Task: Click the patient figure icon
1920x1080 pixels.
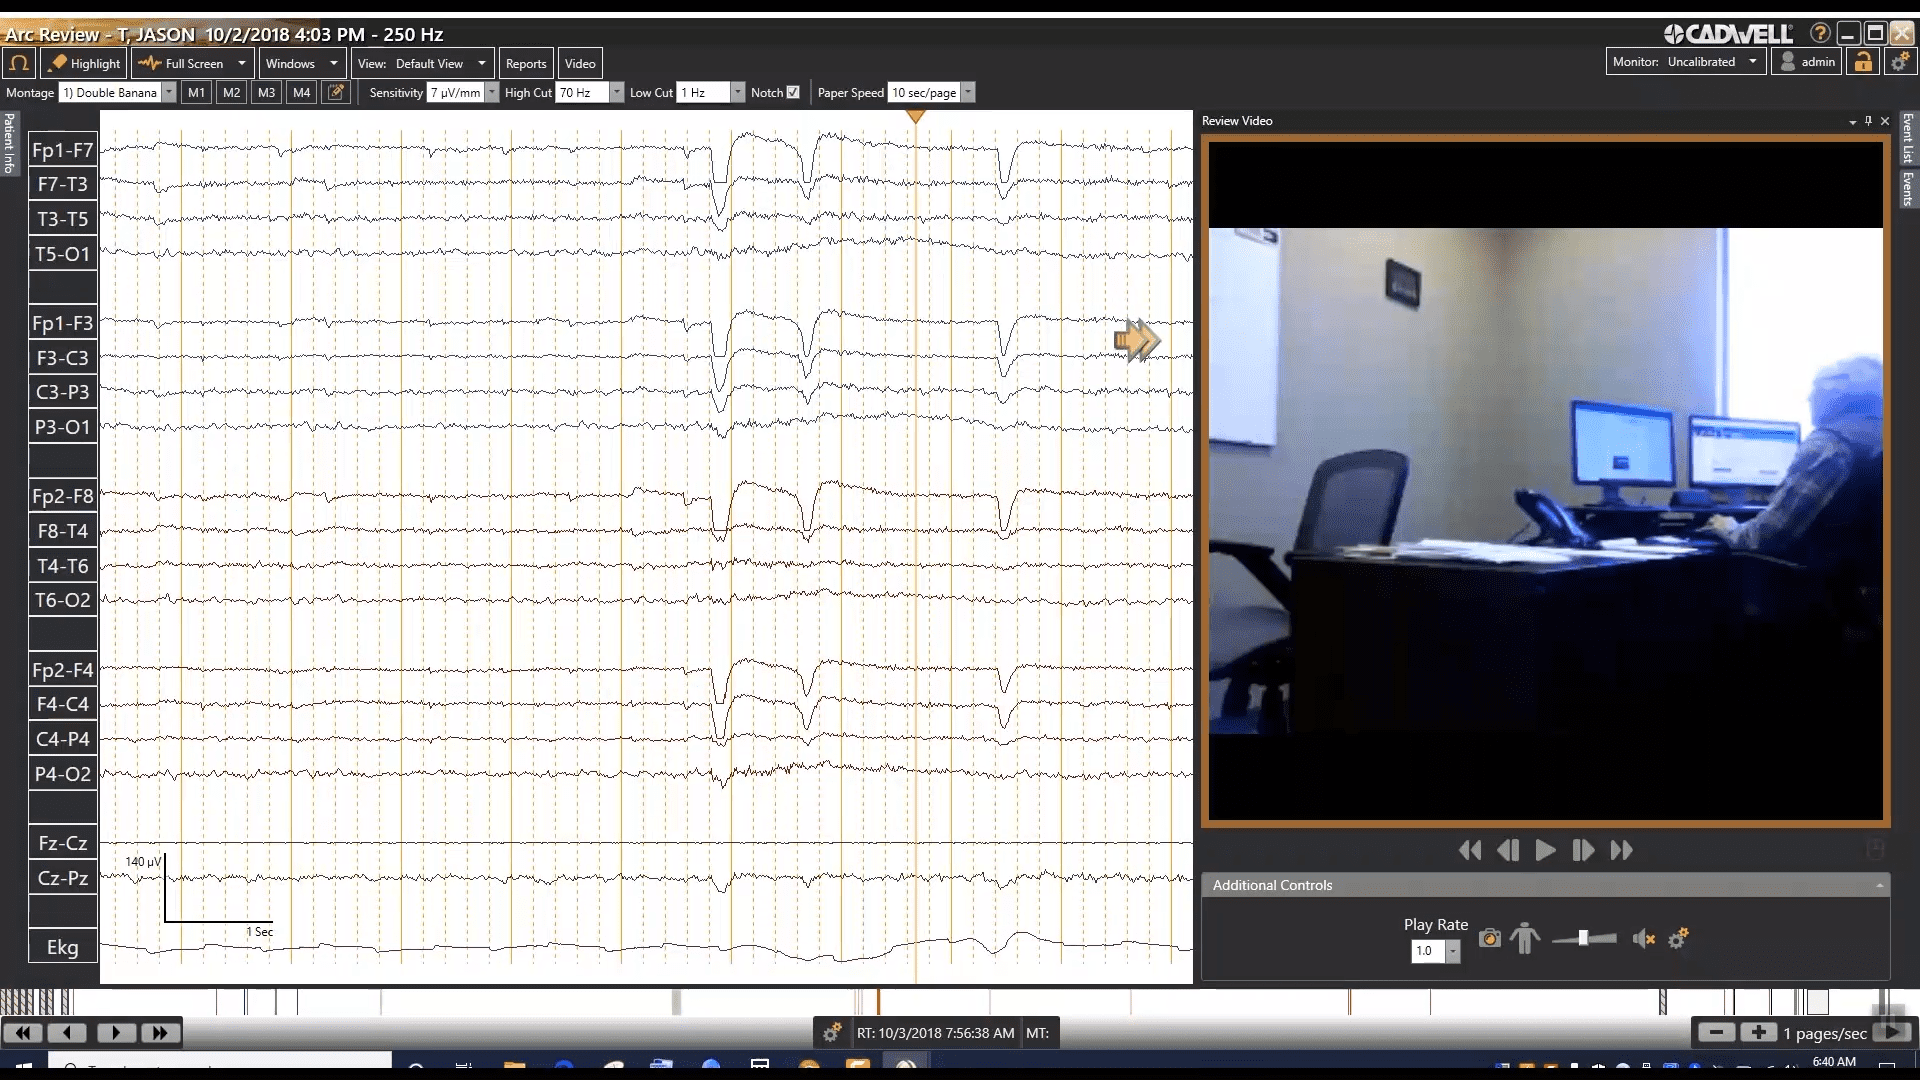Action: (1525, 938)
